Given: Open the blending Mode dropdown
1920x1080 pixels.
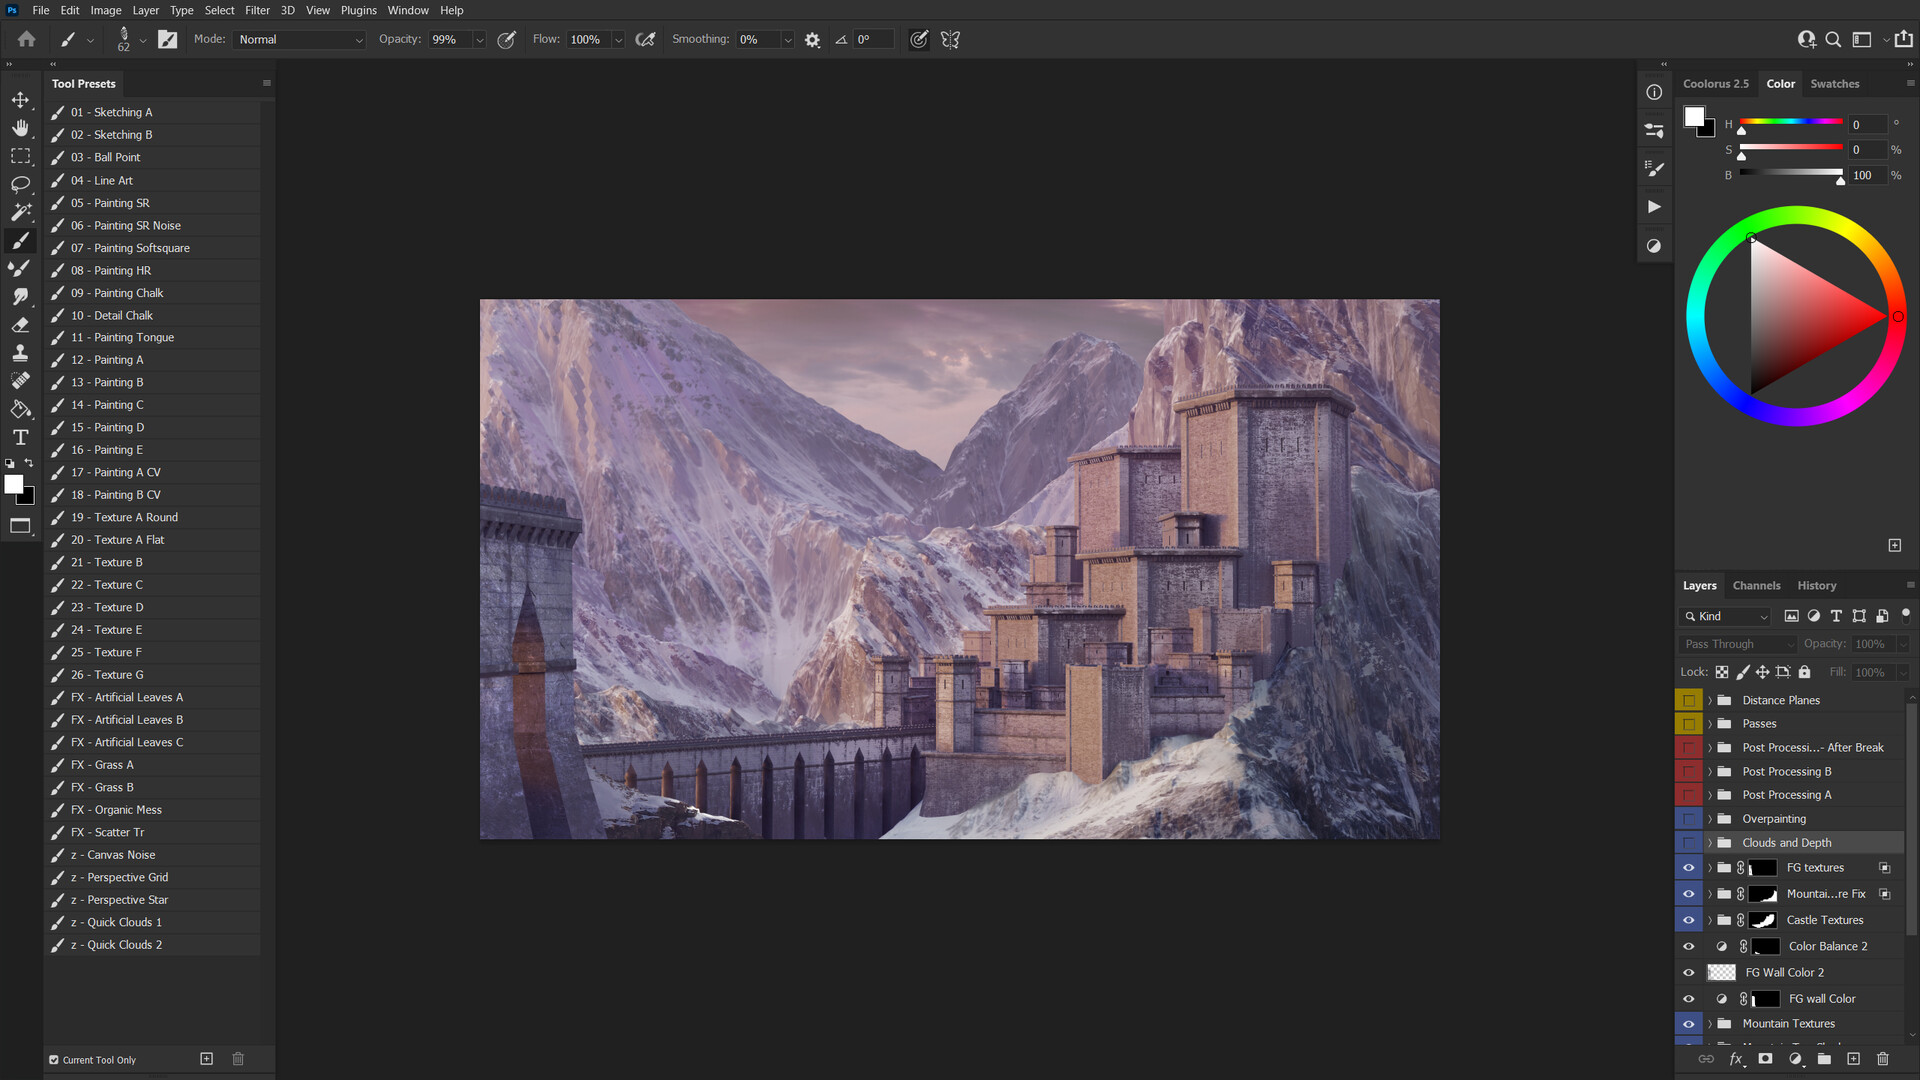Looking at the screenshot, I should (299, 40).
